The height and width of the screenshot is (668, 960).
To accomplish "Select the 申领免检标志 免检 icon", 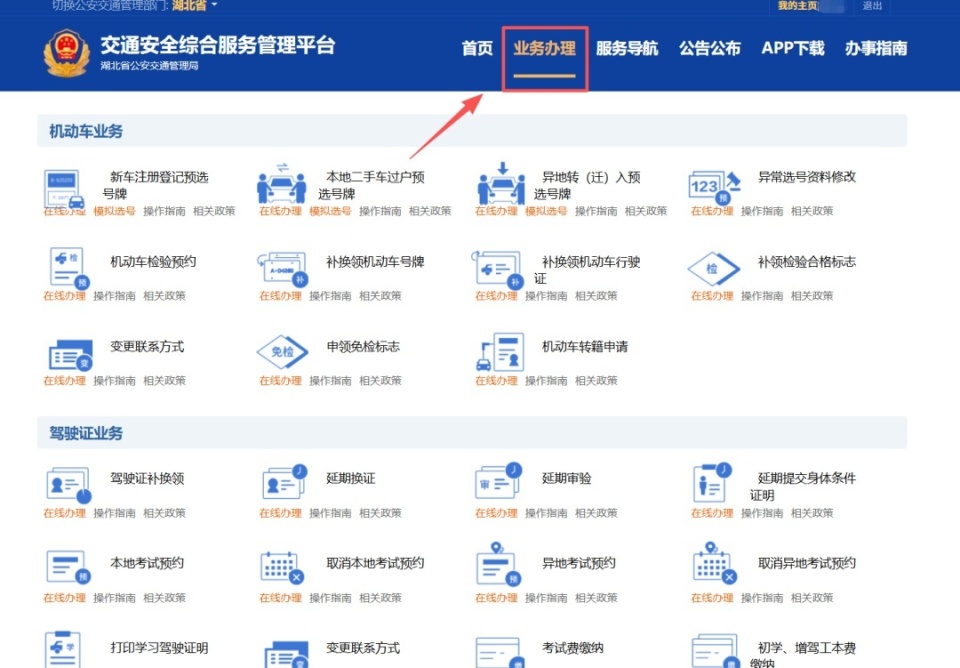I will [x=282, y=351].
